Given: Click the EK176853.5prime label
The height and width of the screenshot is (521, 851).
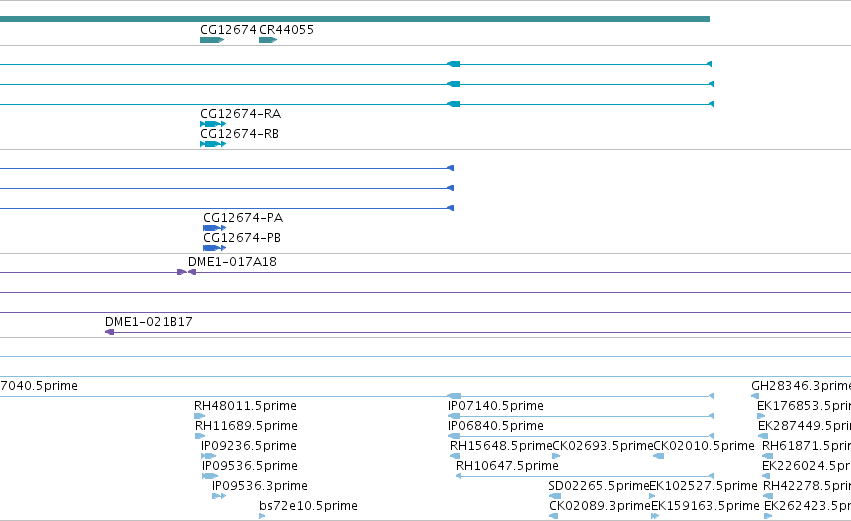Looking at the screenshot, I should (804, 406).
